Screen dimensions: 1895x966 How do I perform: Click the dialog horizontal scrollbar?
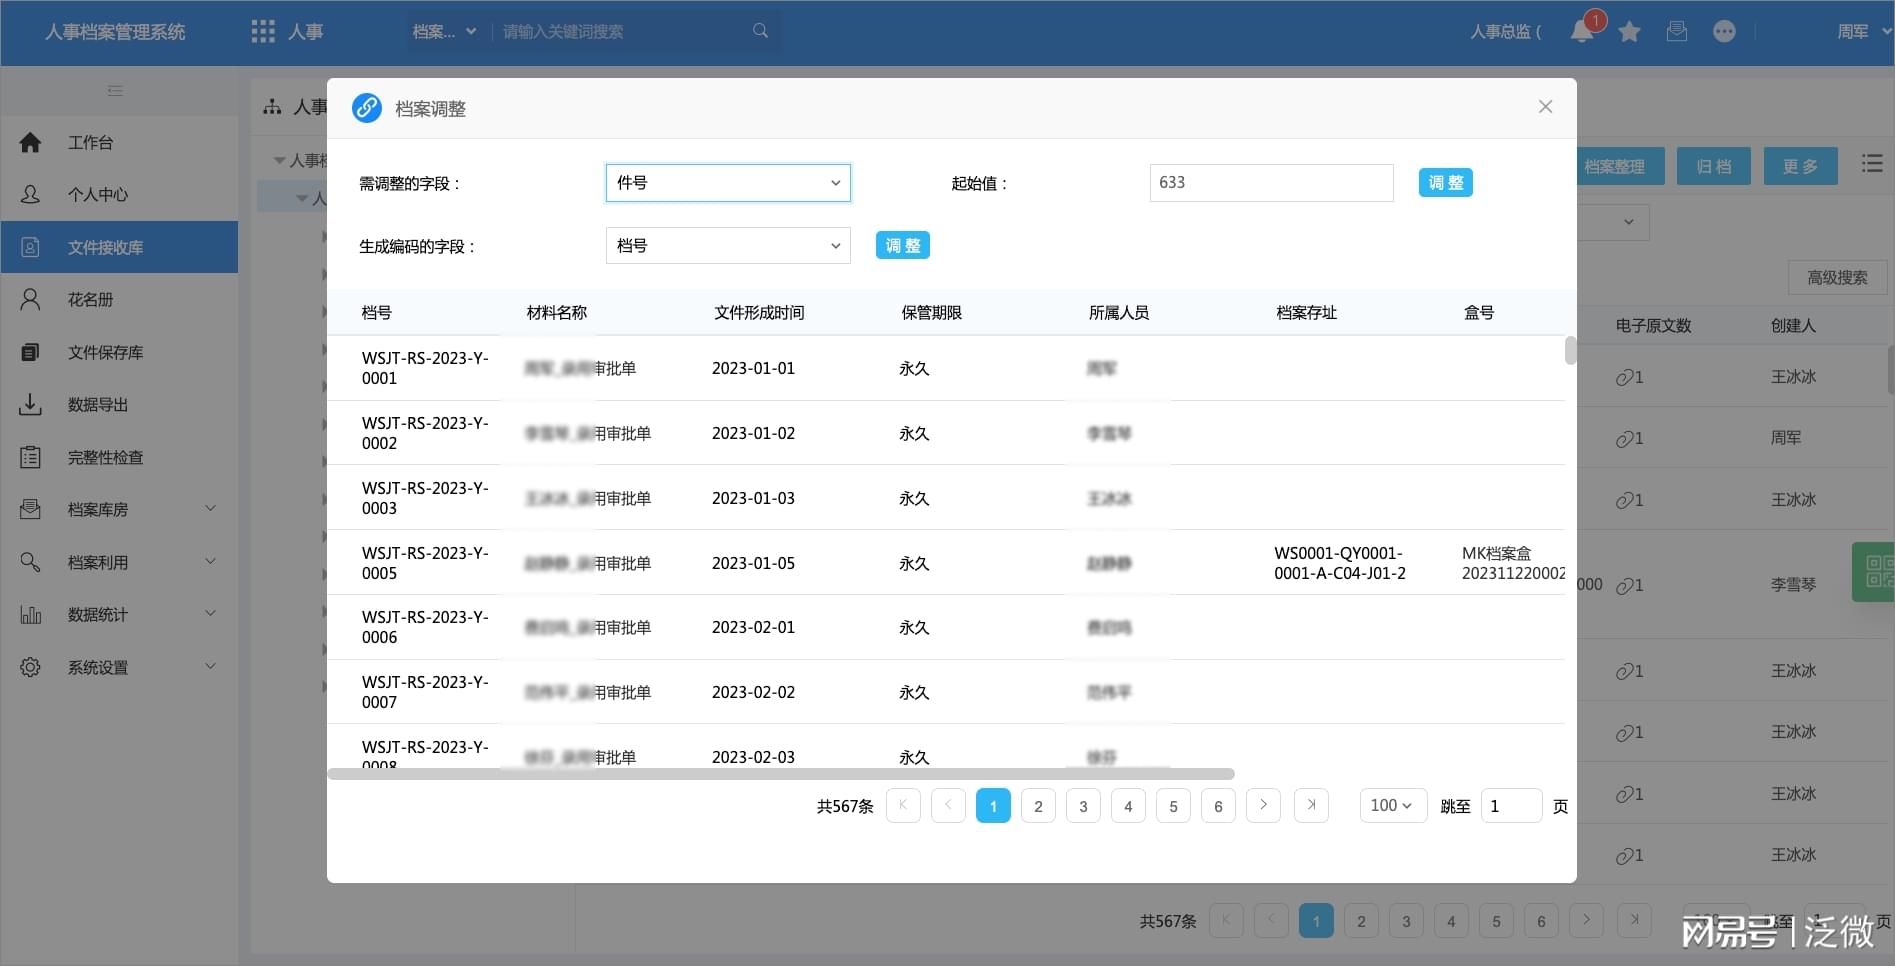781,774
